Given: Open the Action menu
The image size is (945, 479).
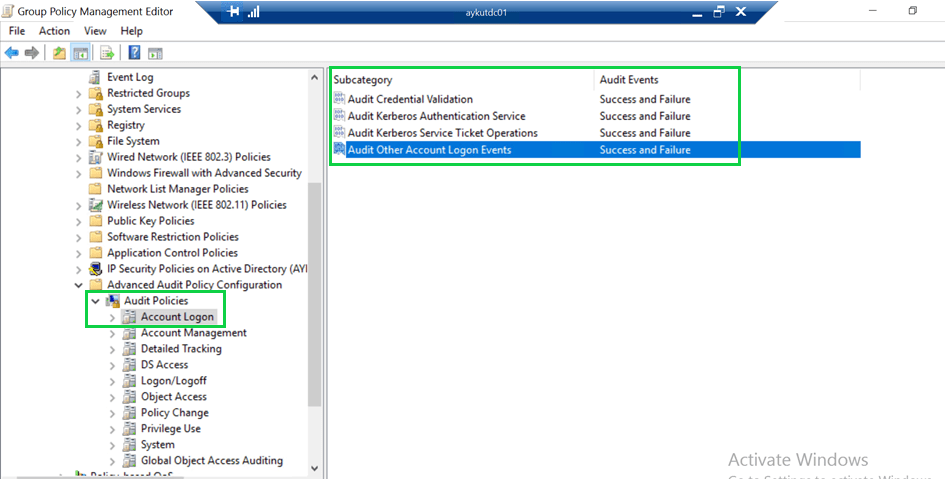Looking at the screenshot, I should pos(54,31).
